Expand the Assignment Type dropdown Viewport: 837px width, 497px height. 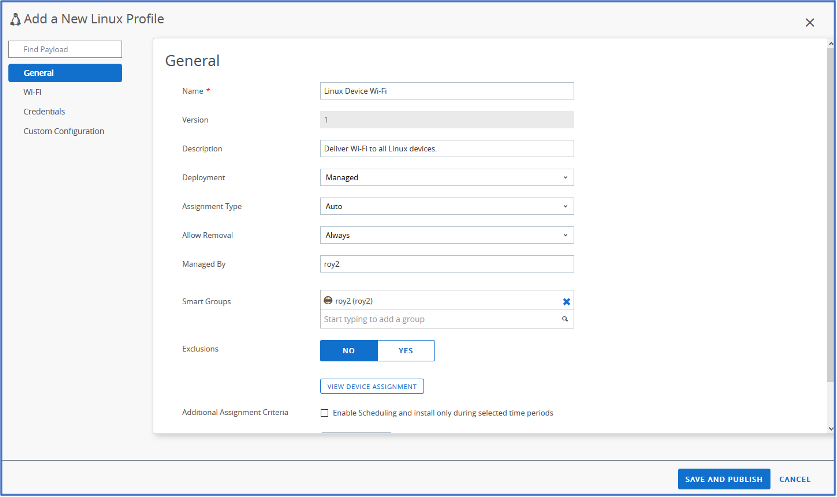pos(446,206)
